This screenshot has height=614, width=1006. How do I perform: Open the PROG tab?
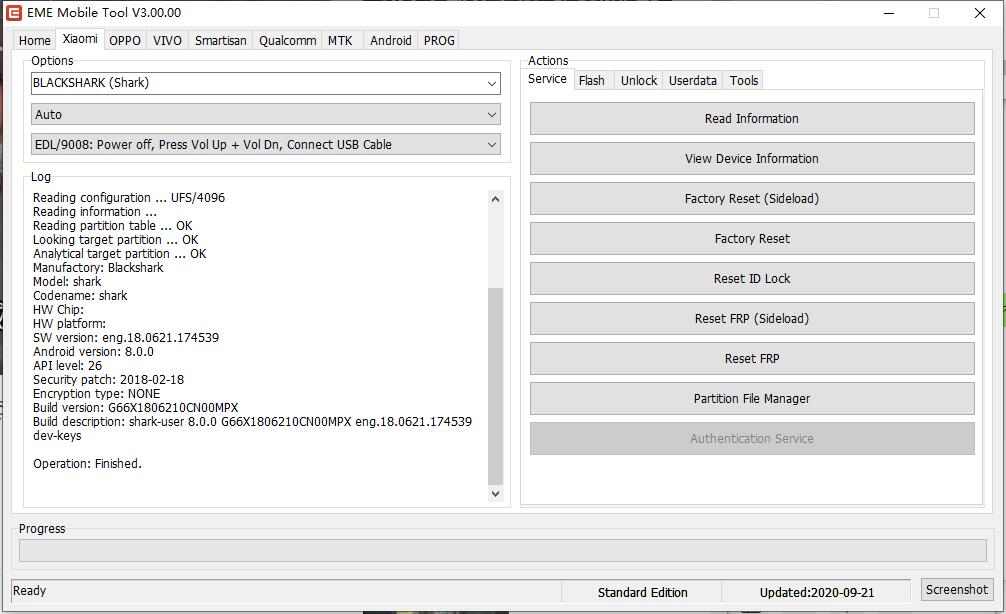click(439, 40)
